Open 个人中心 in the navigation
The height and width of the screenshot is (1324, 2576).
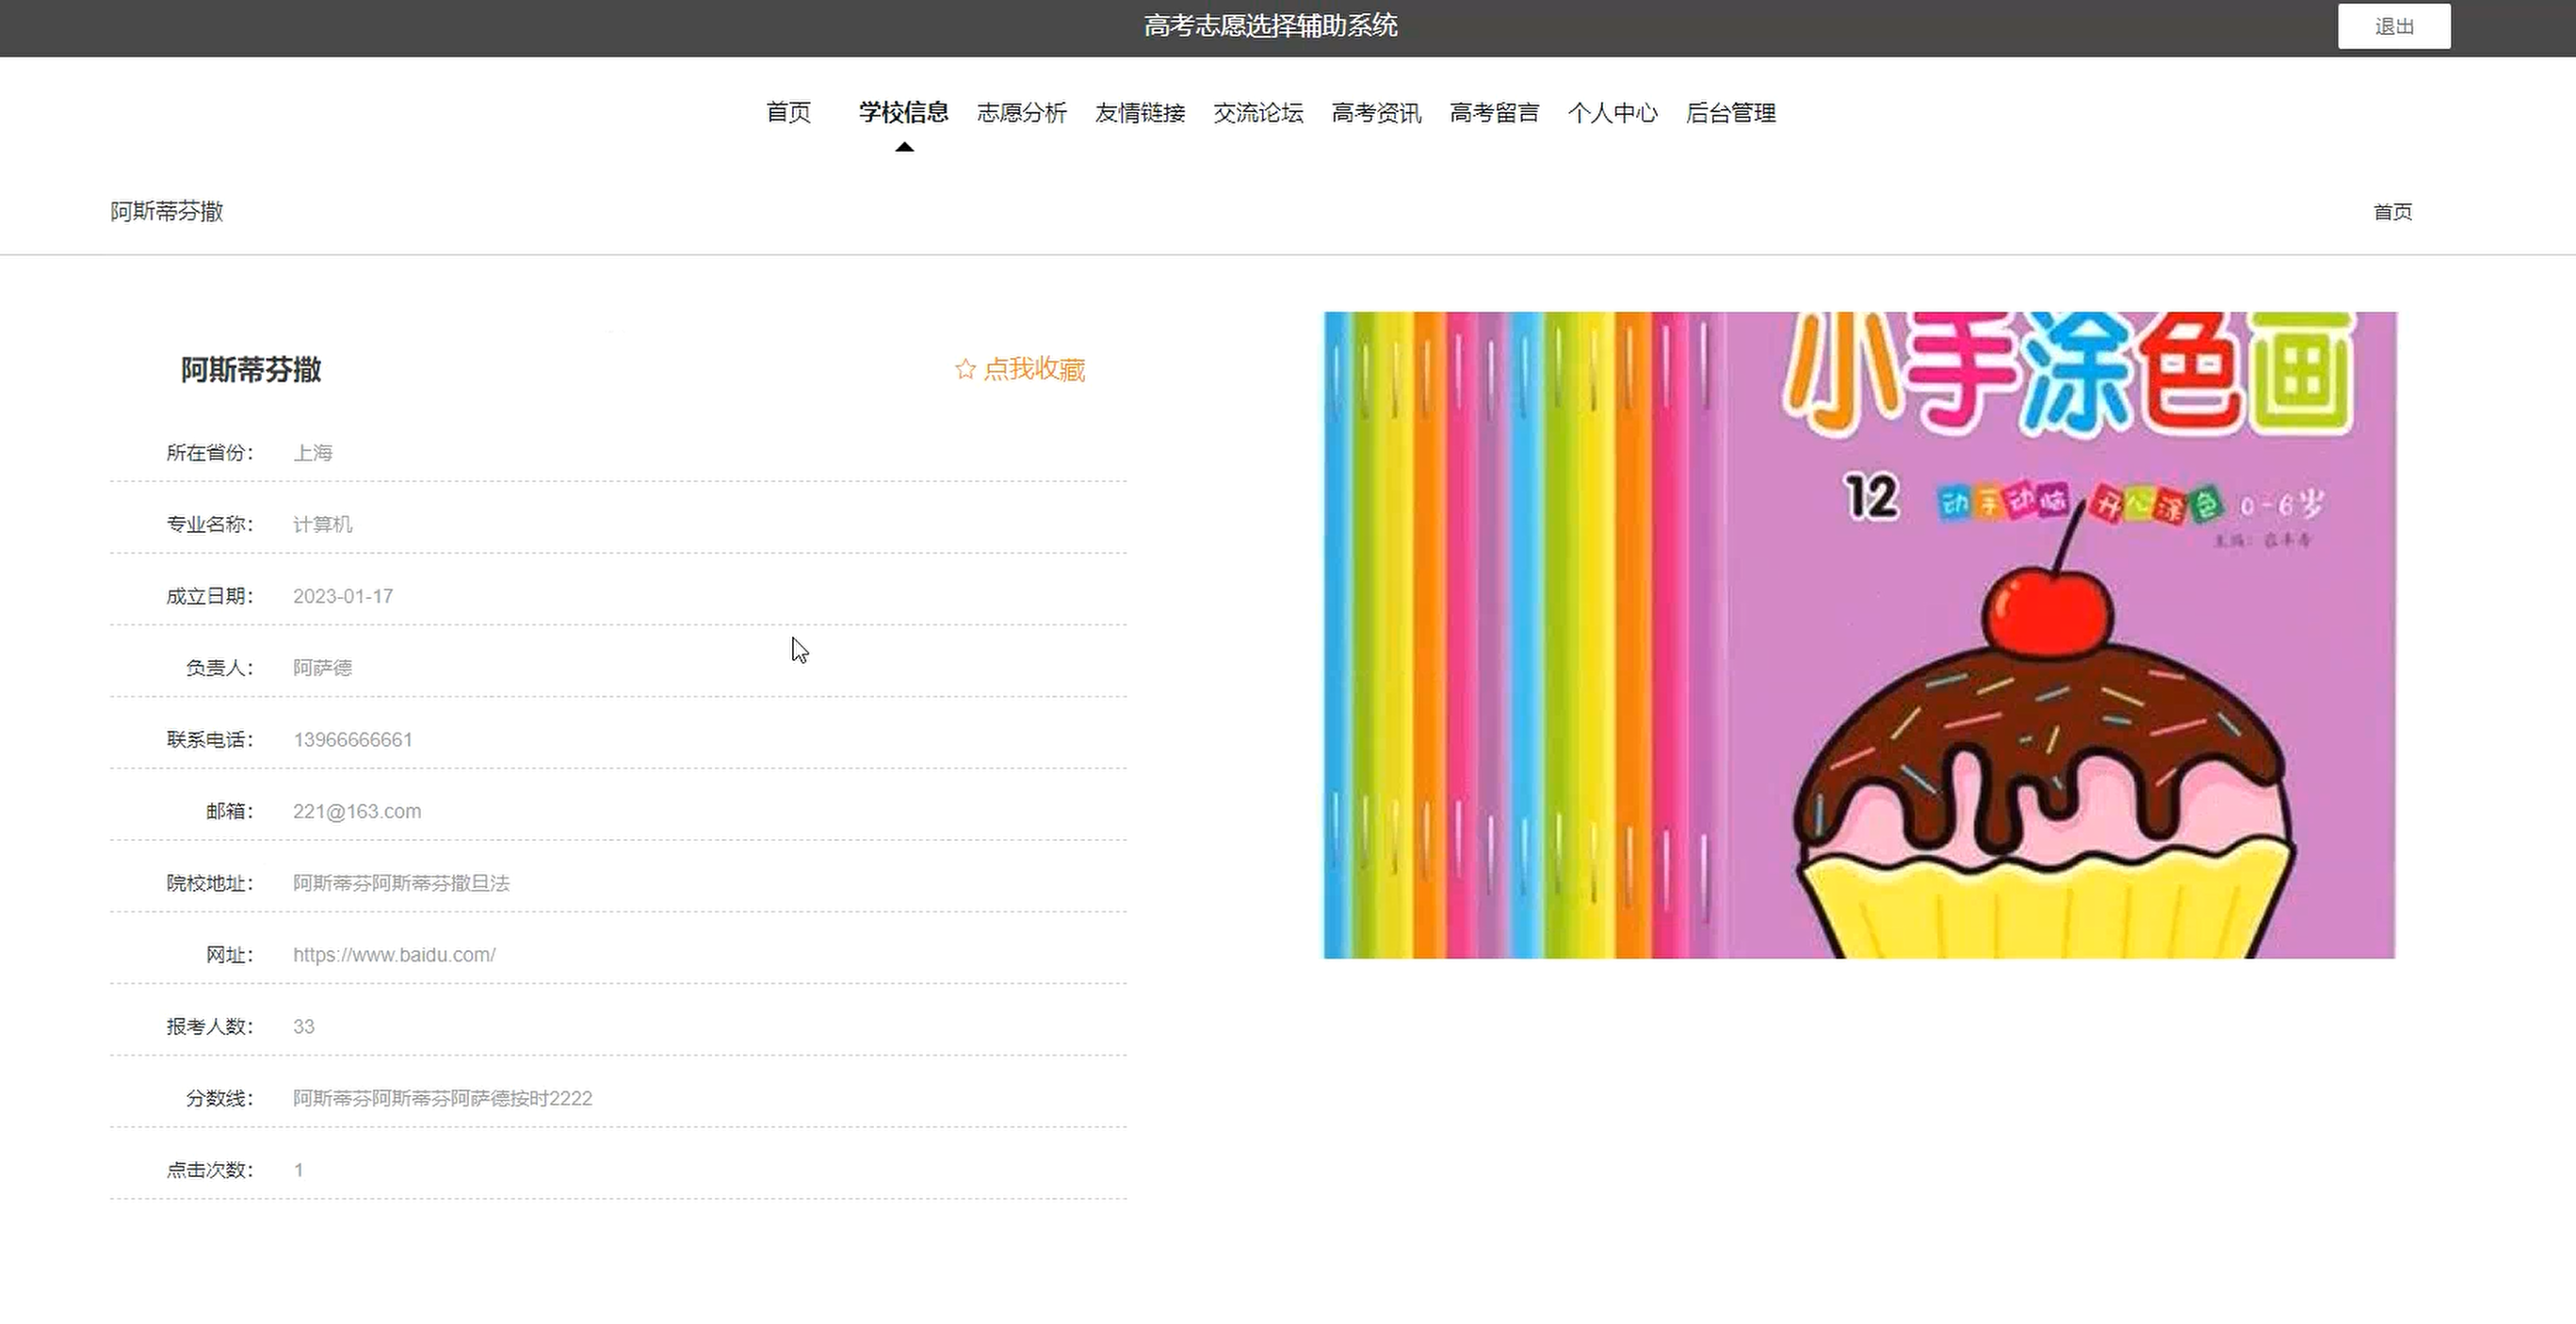1612,112
